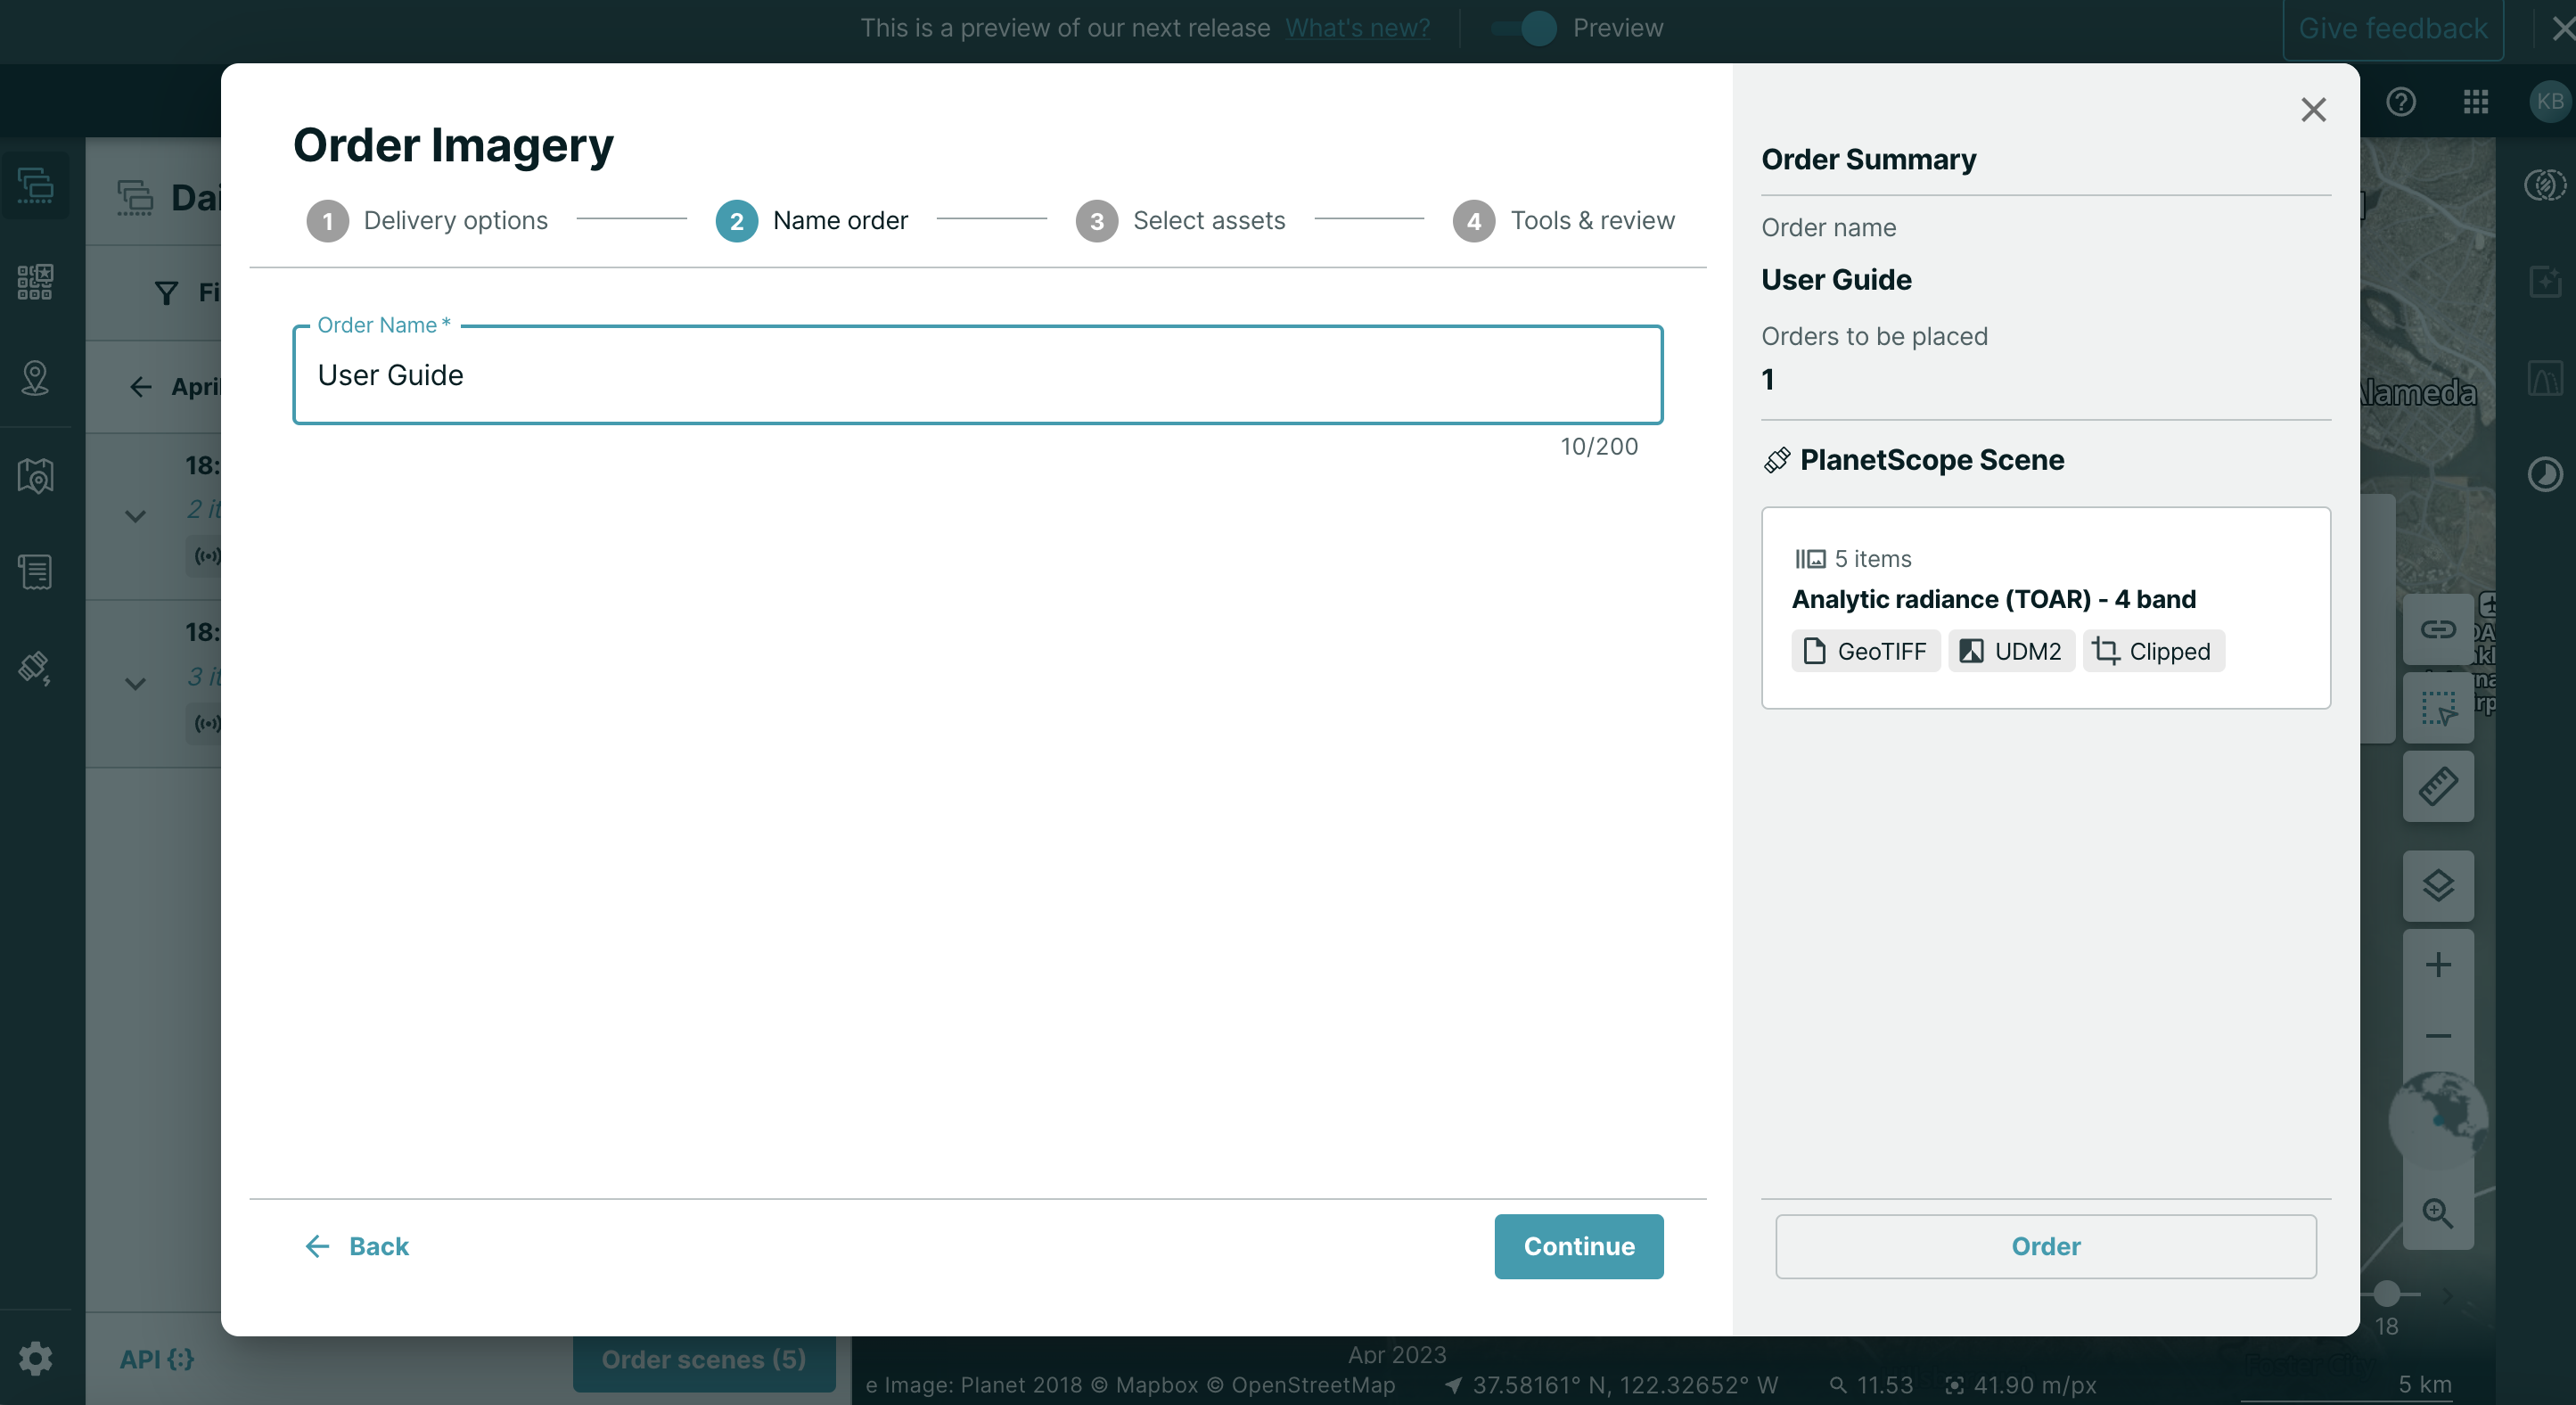Select step 2 Name order
Viewport: 2576px width, 1405px height.
(x=811, y=221)
